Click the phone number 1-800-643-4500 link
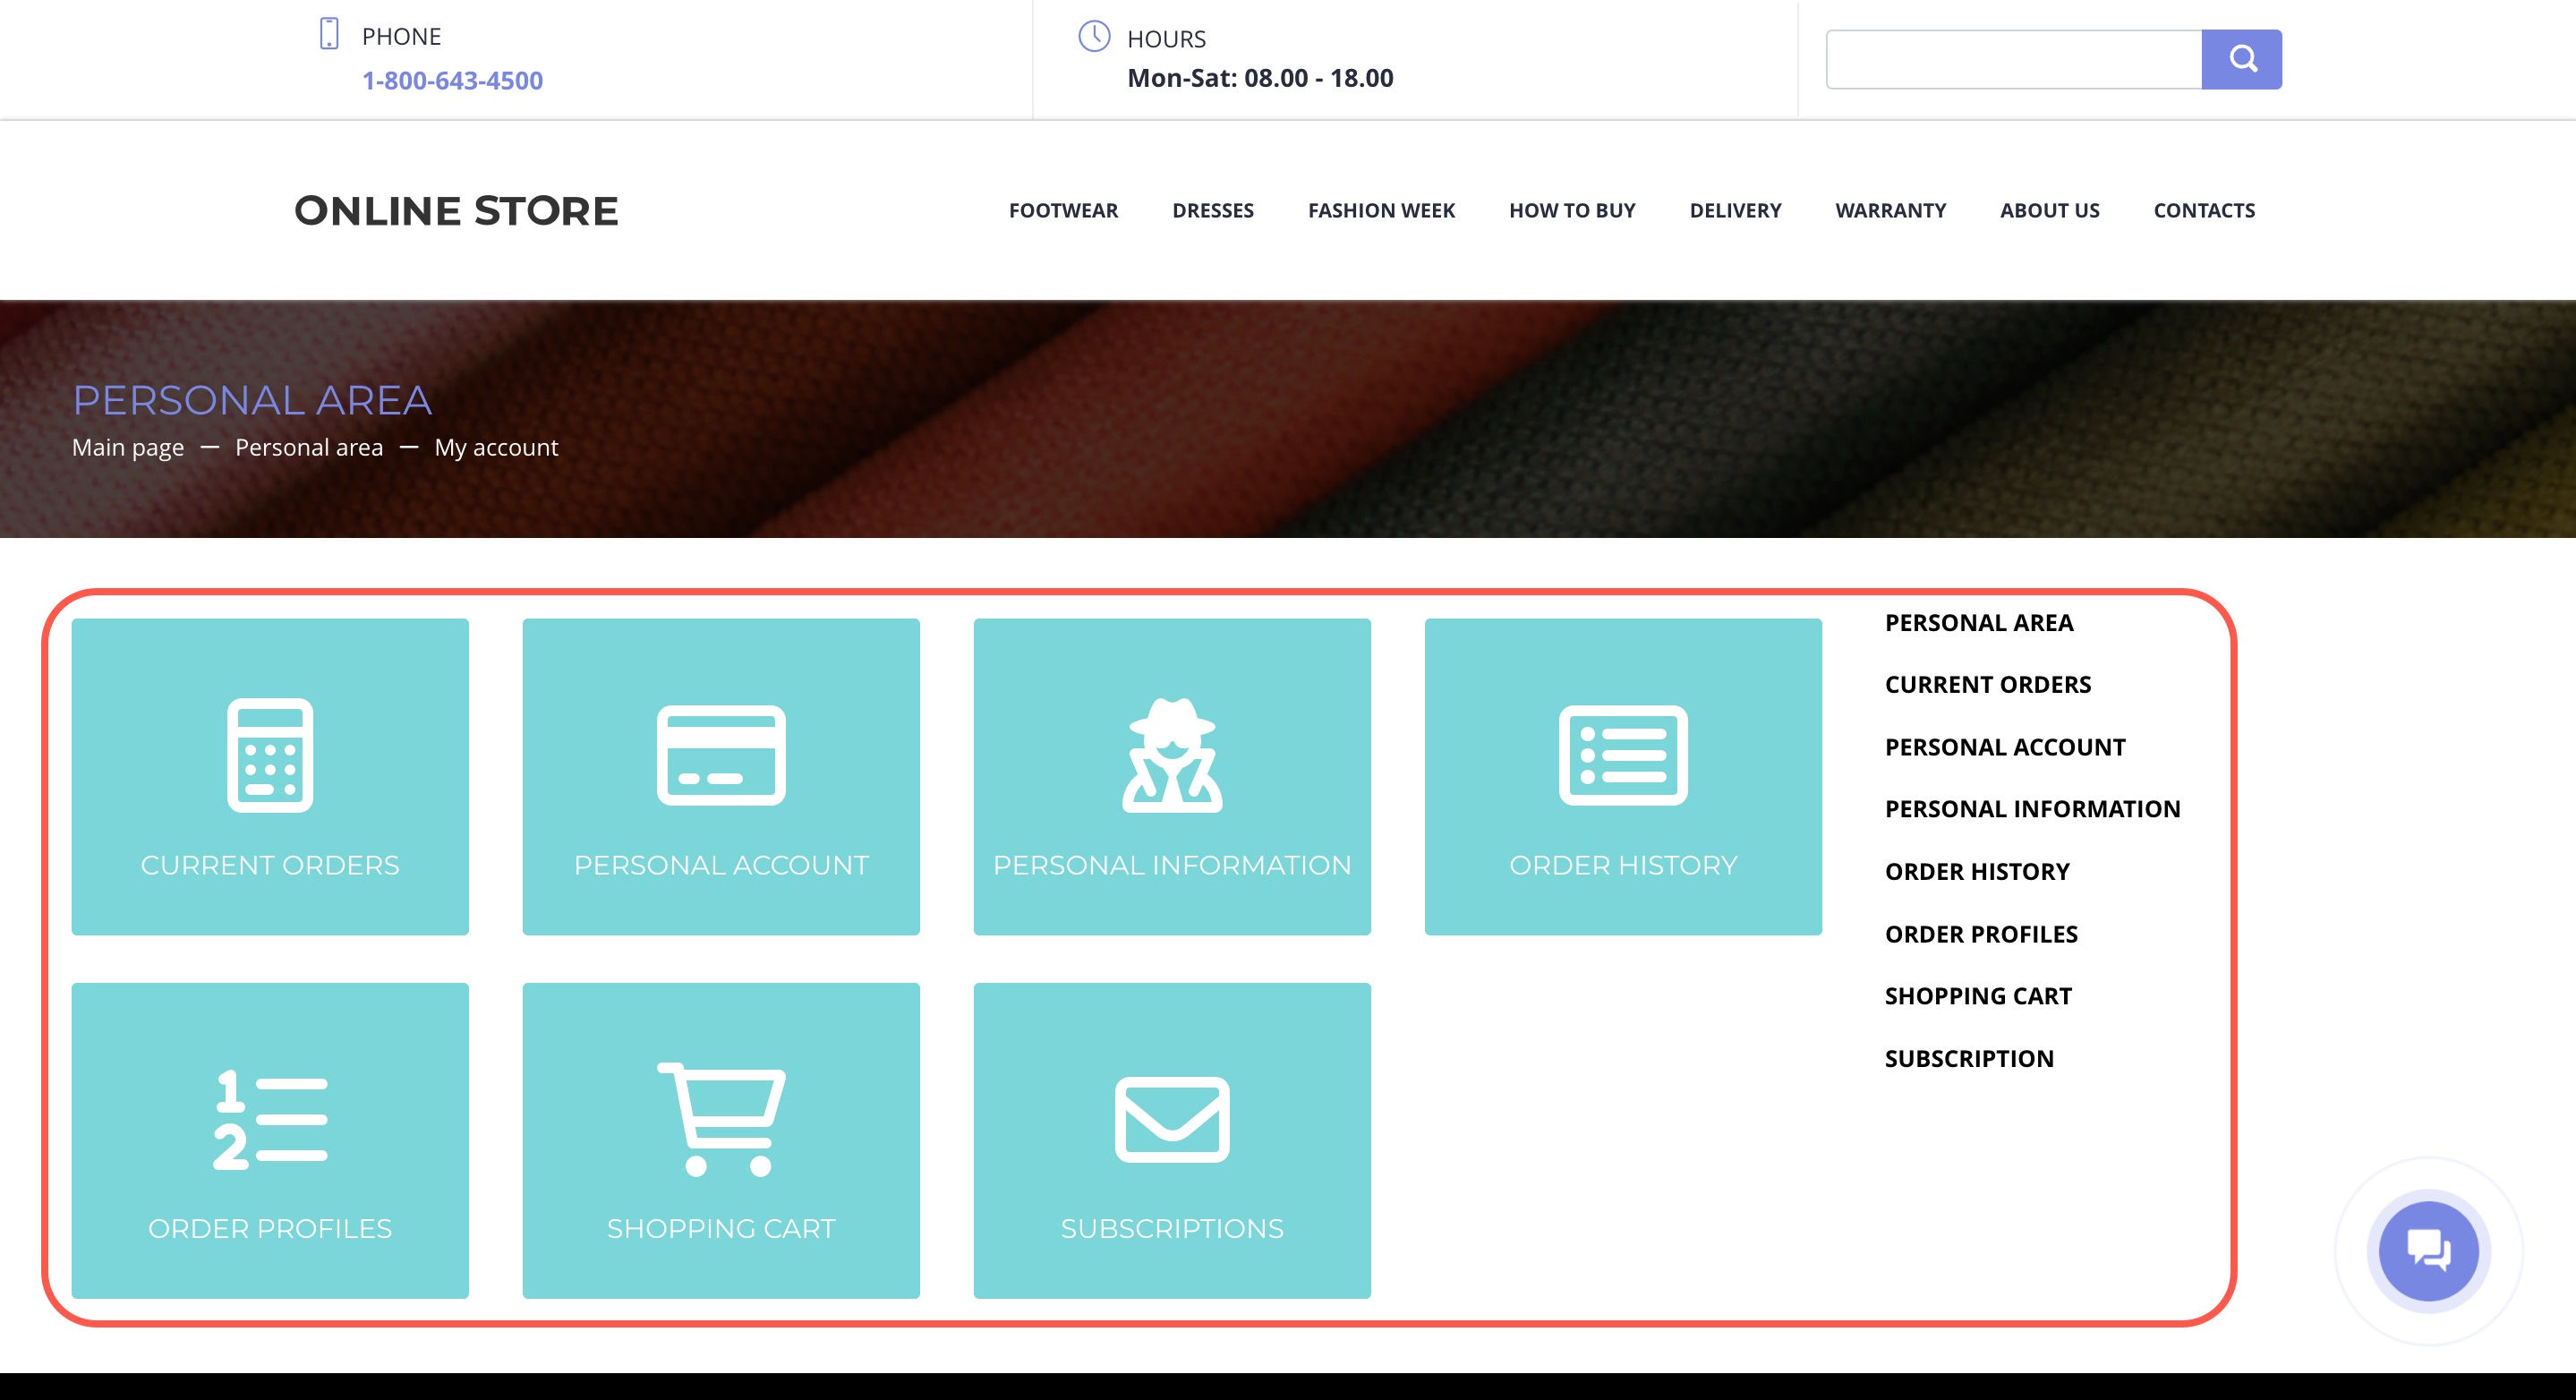 tap(452, 80)
